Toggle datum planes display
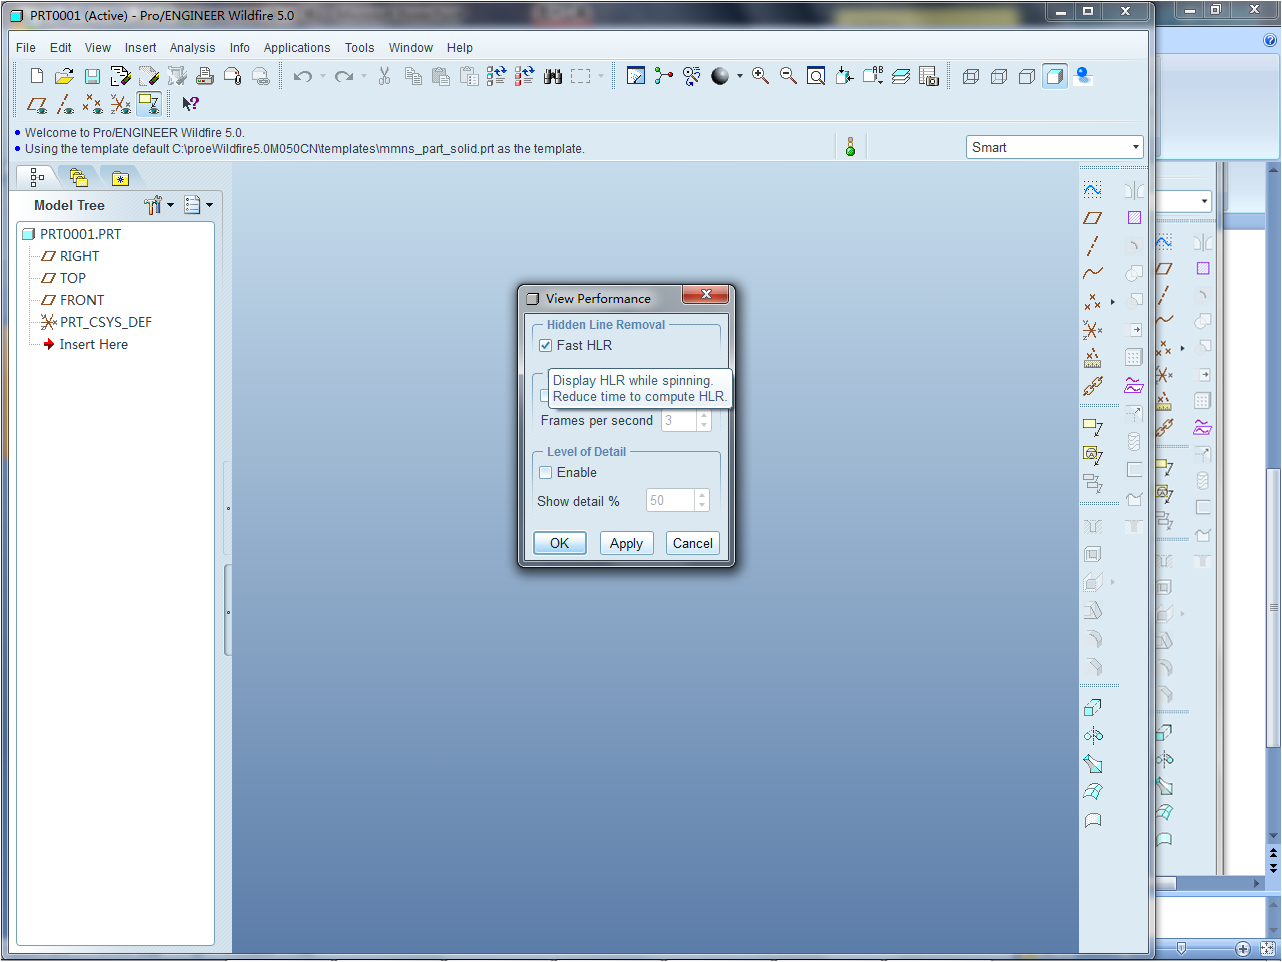This screenshot has height=962, width=1282. pos(37,104)
